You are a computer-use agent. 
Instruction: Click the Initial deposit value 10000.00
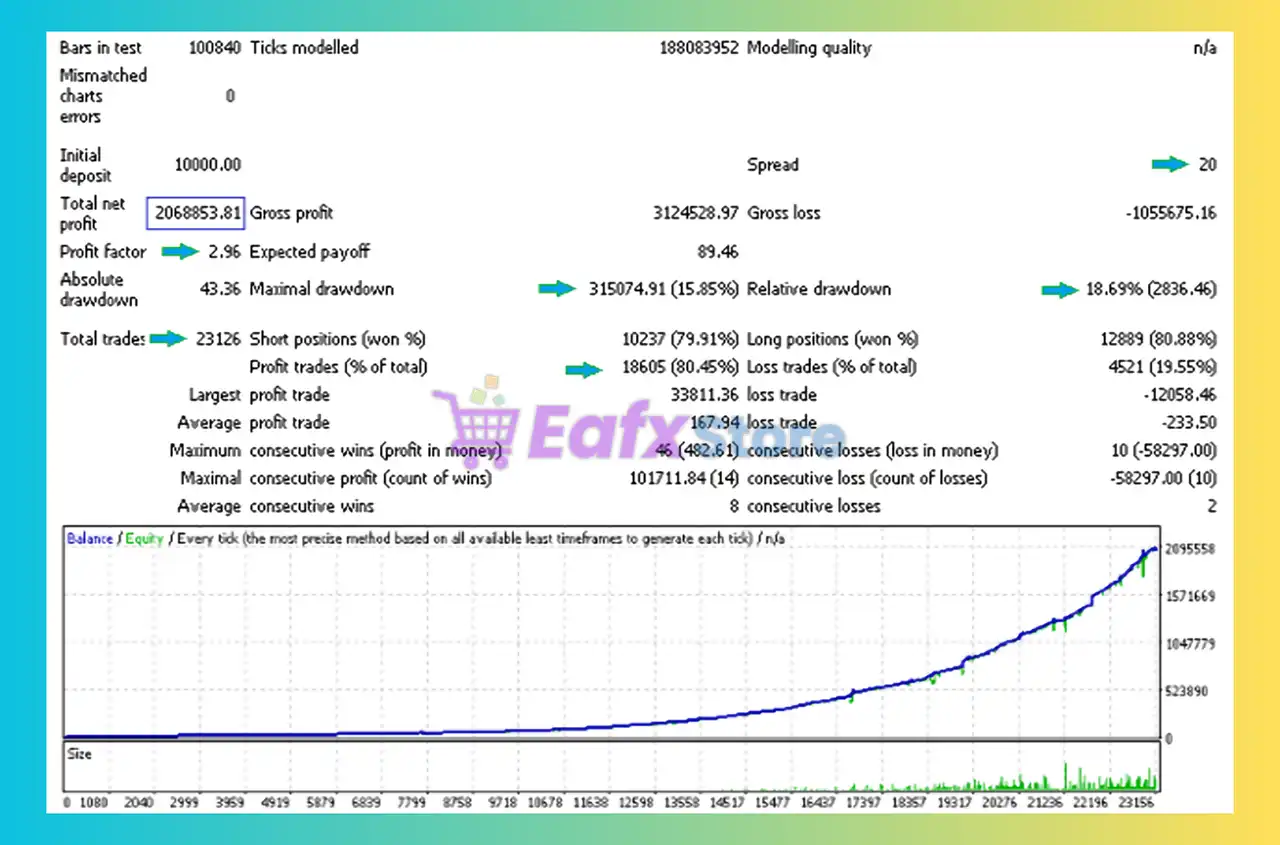[x=207, y=165]
